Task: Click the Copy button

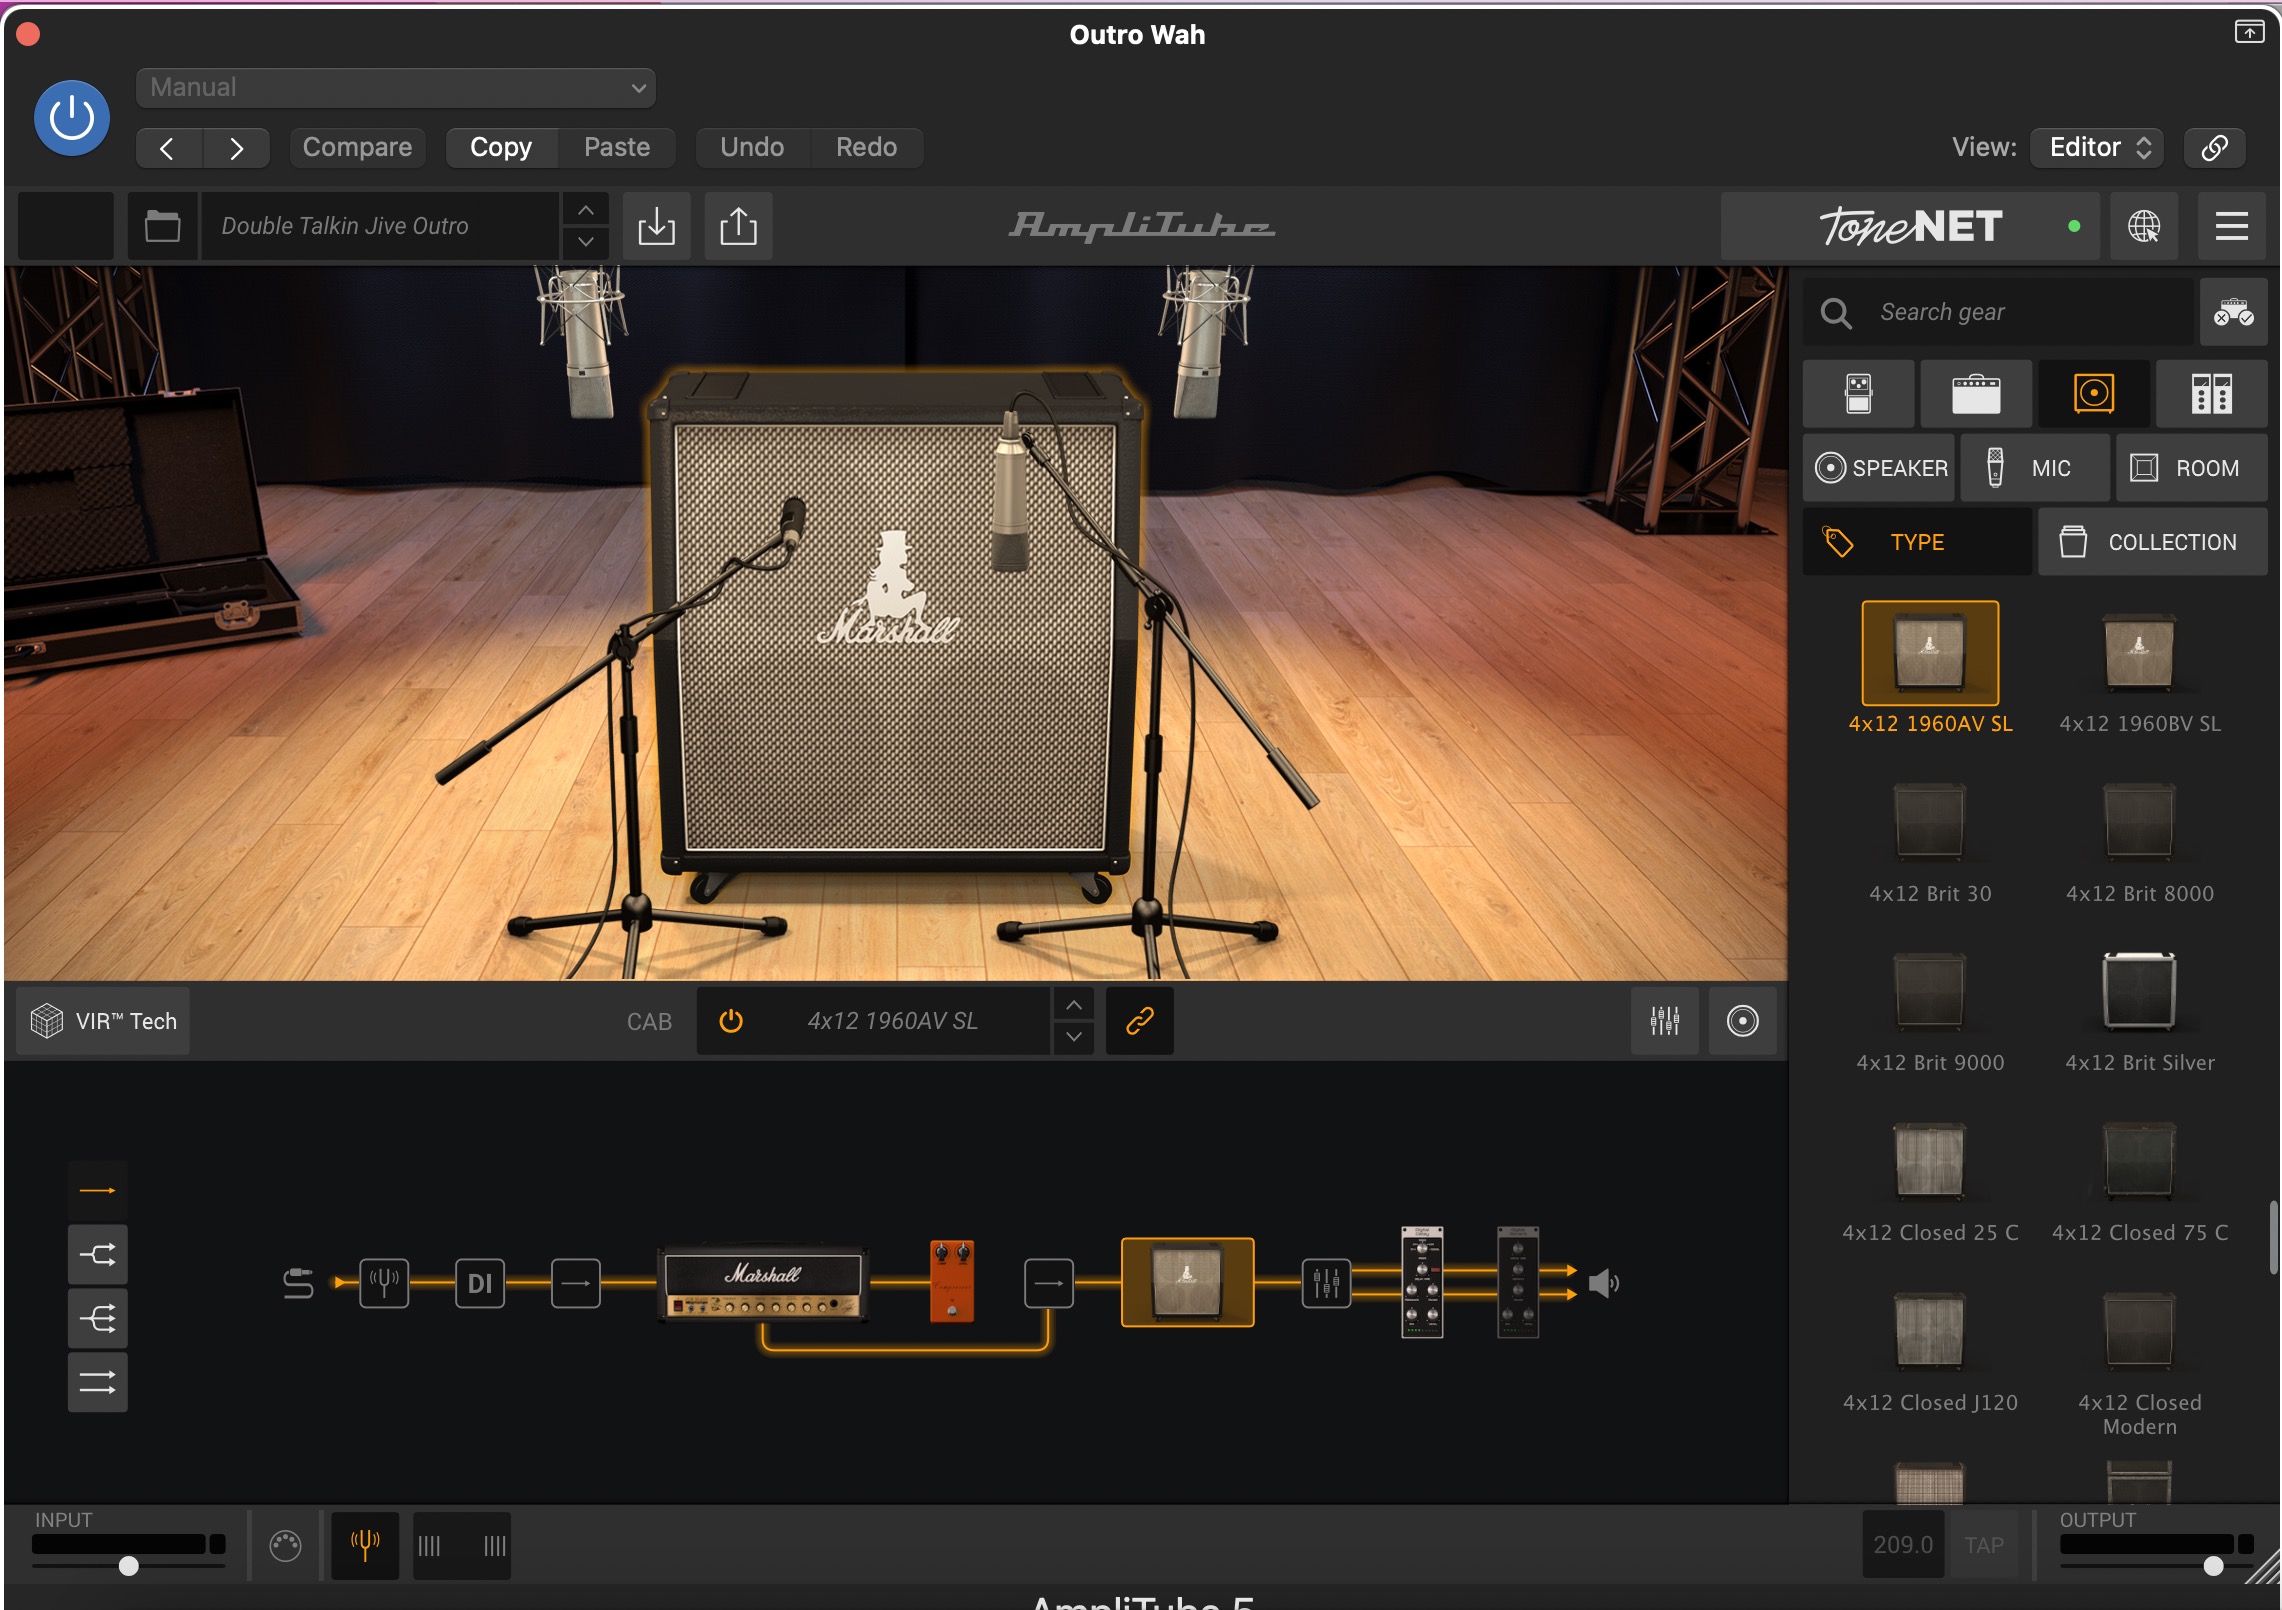Action: pyautogui.click(x=501, y=147)
